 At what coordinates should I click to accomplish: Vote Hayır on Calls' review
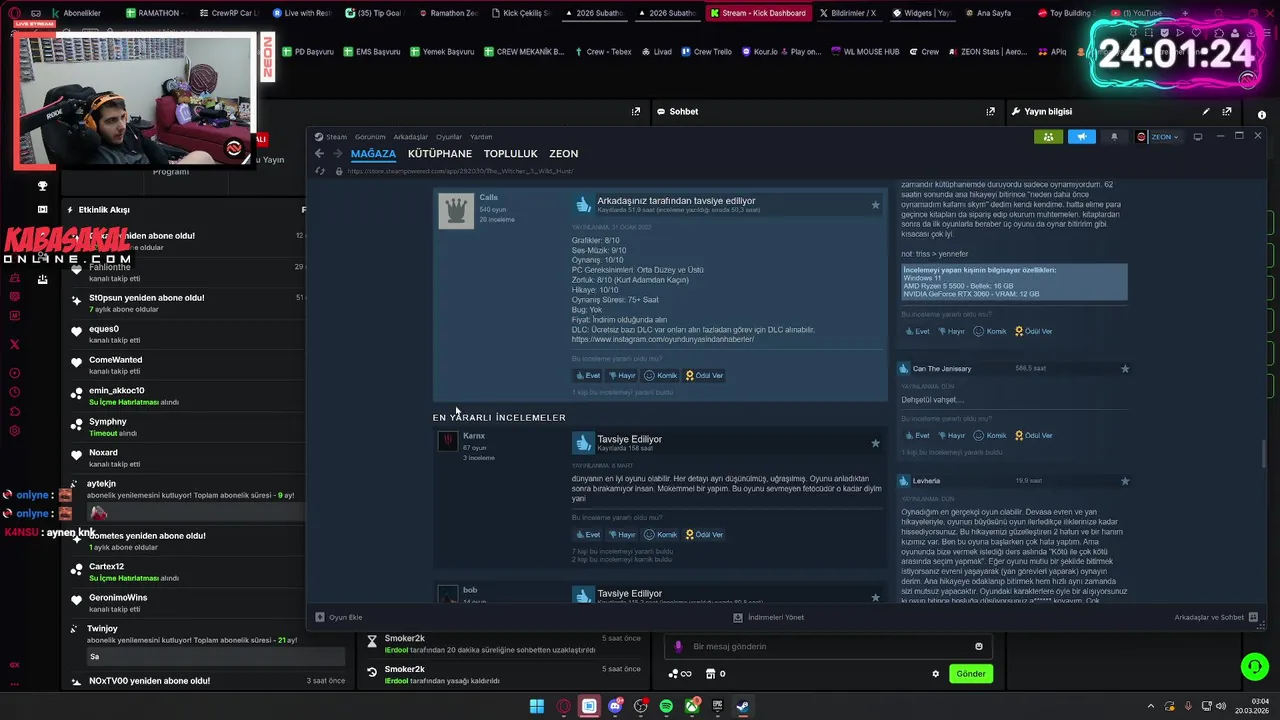[x=621, y=376]
